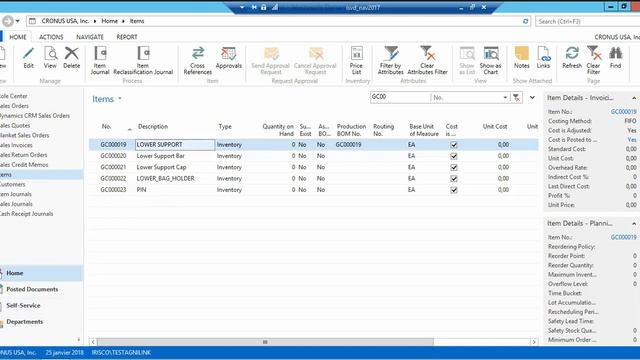Screen dimensions: 640x360
Task: Toggle Cost is Adjusted for GC000020
Action: coord(453,156)
